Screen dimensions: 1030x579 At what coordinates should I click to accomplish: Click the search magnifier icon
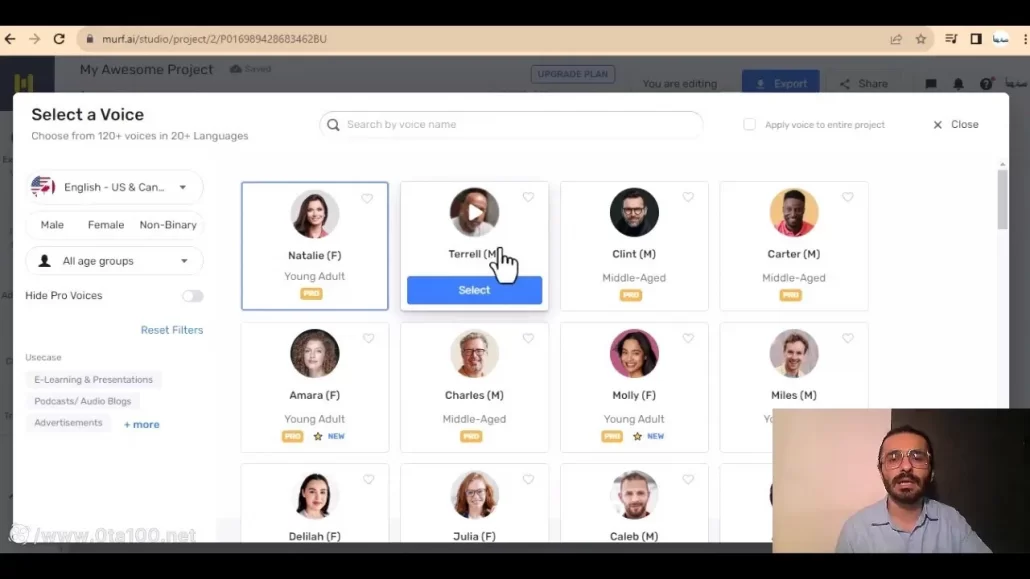pyautogui.click(x=334, y=125)
